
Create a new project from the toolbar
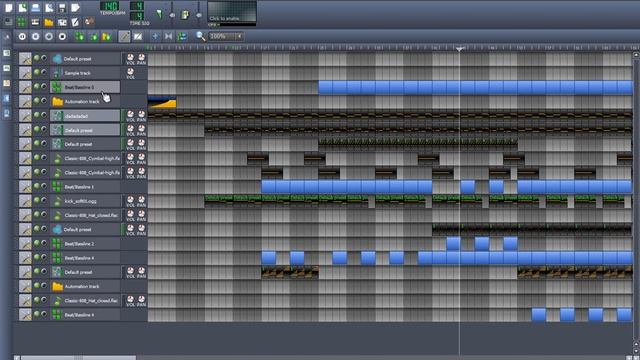coord(9,7)
